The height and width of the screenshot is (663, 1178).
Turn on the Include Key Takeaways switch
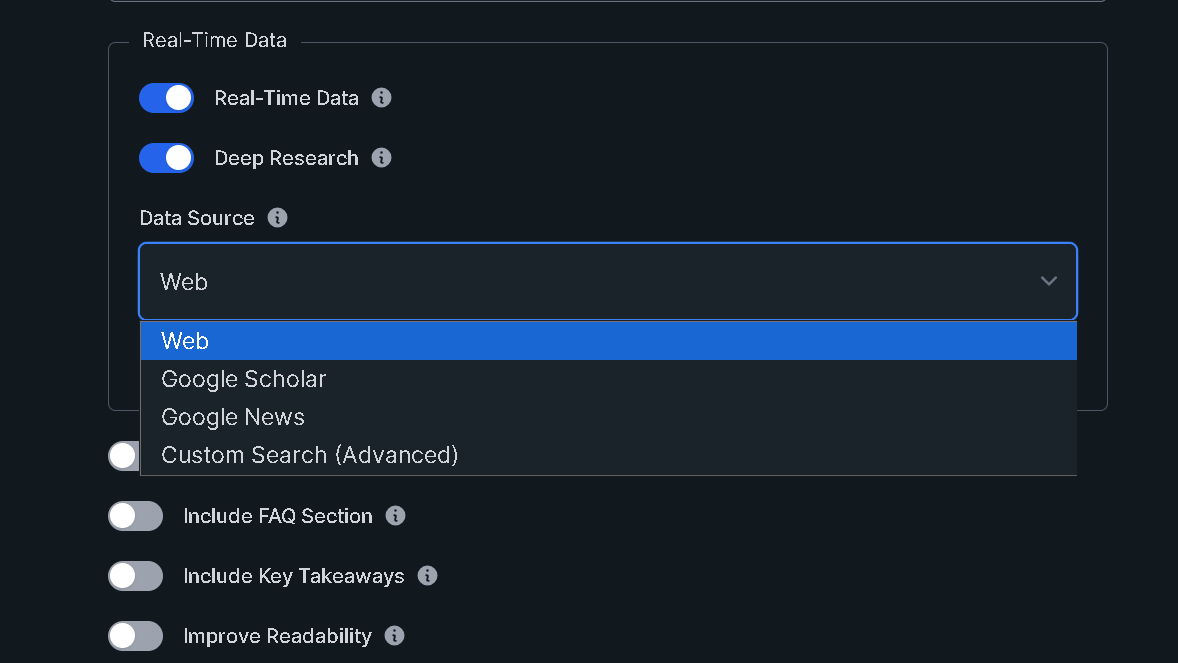135,575
